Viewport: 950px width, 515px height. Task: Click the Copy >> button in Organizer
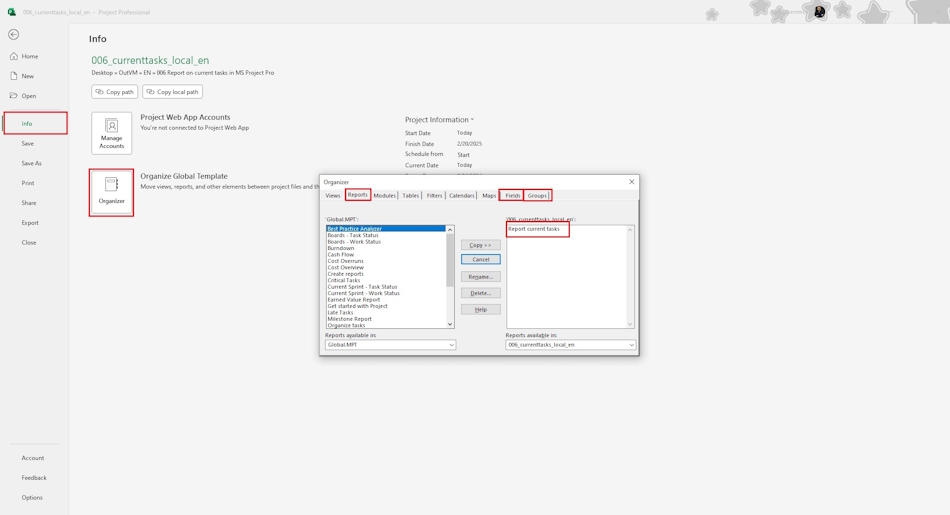[x=480, y=245]
